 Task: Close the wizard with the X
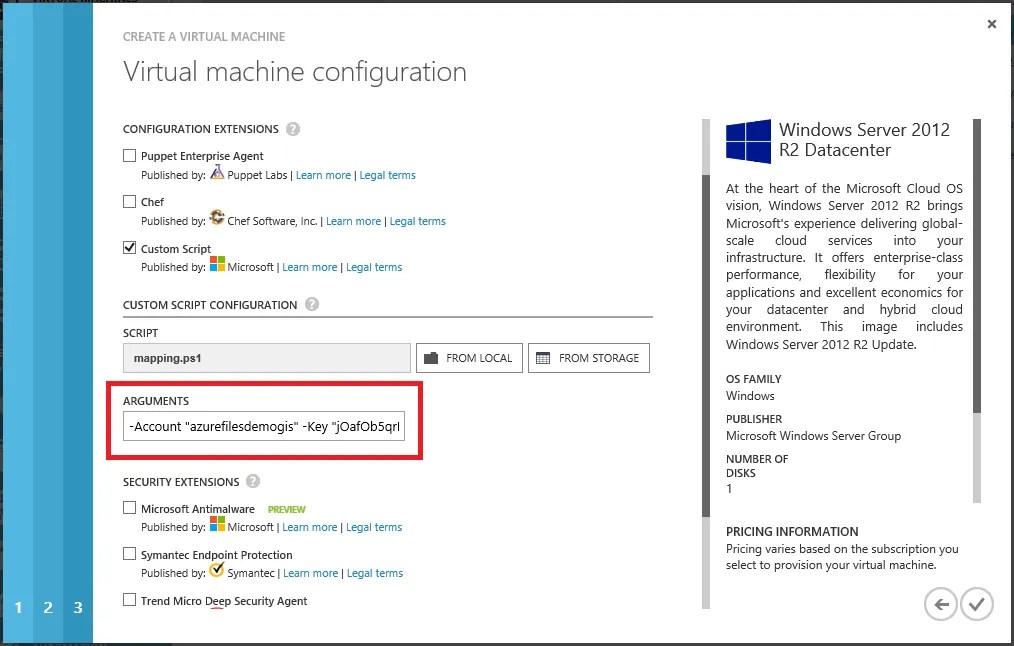point(991,24)
